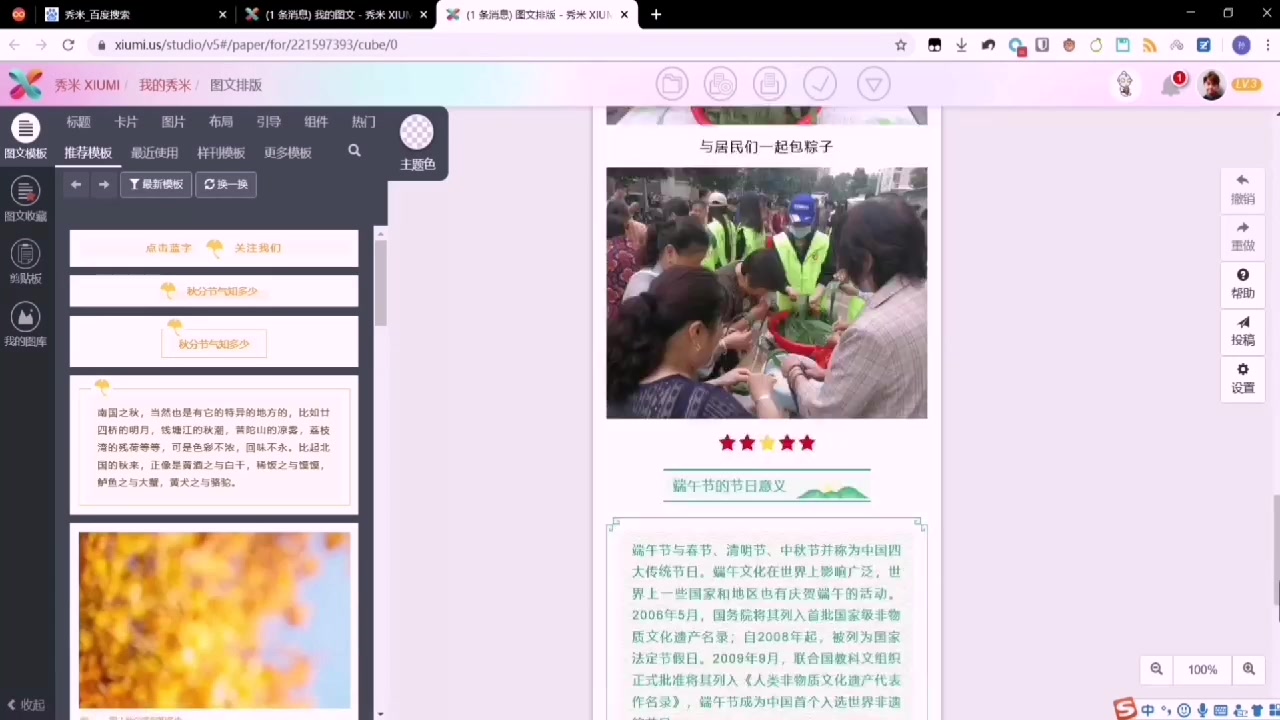Open the 投稿 submission tool
The height and width of the screenshot is (720, 1280).
[x=1242, y=330]
